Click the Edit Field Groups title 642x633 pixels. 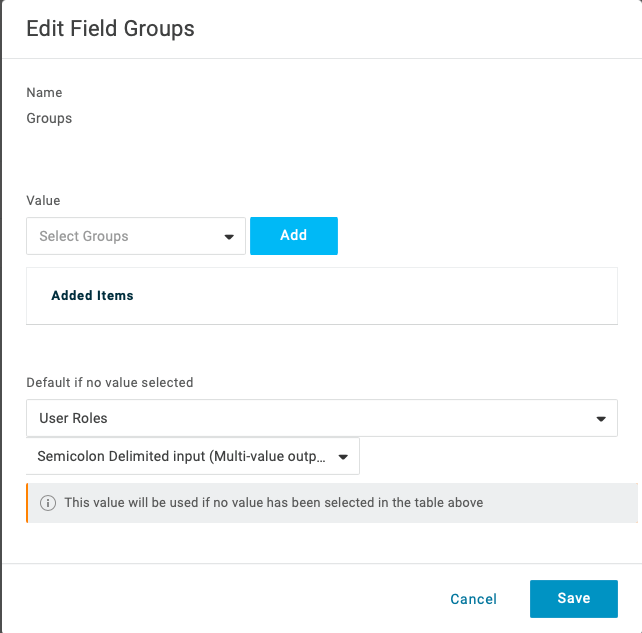pos(111,29)
